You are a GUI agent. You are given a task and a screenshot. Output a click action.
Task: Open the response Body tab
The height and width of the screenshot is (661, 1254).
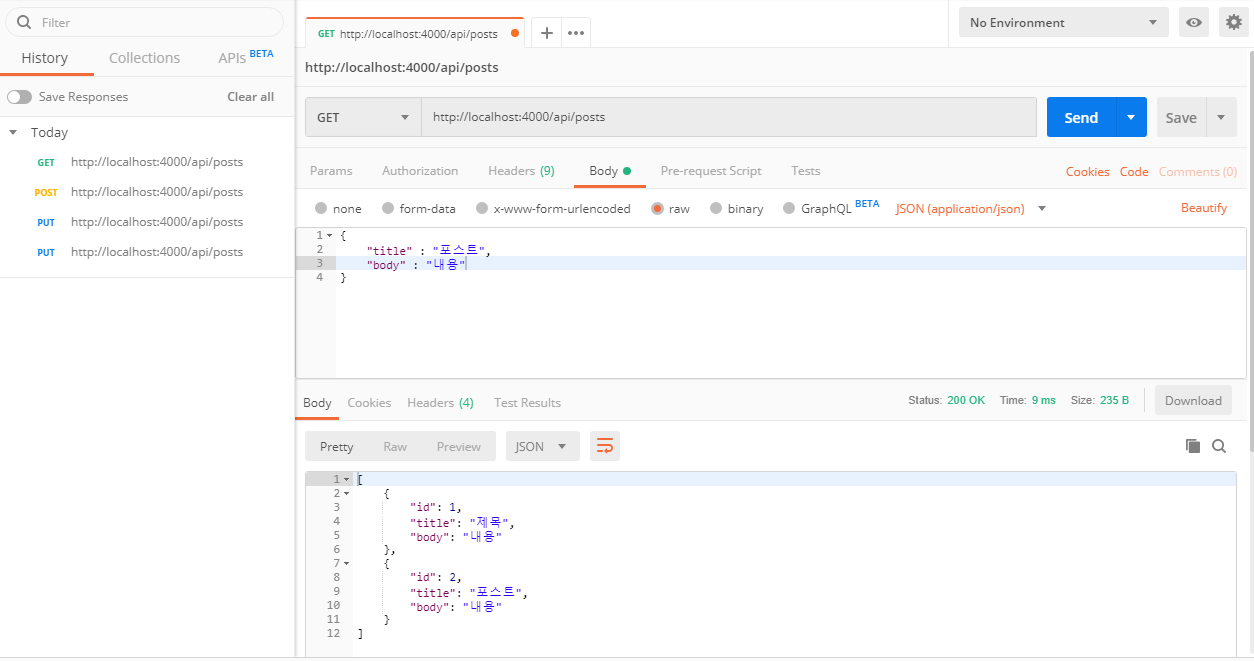pyautogui.click(x=317, y=402)
